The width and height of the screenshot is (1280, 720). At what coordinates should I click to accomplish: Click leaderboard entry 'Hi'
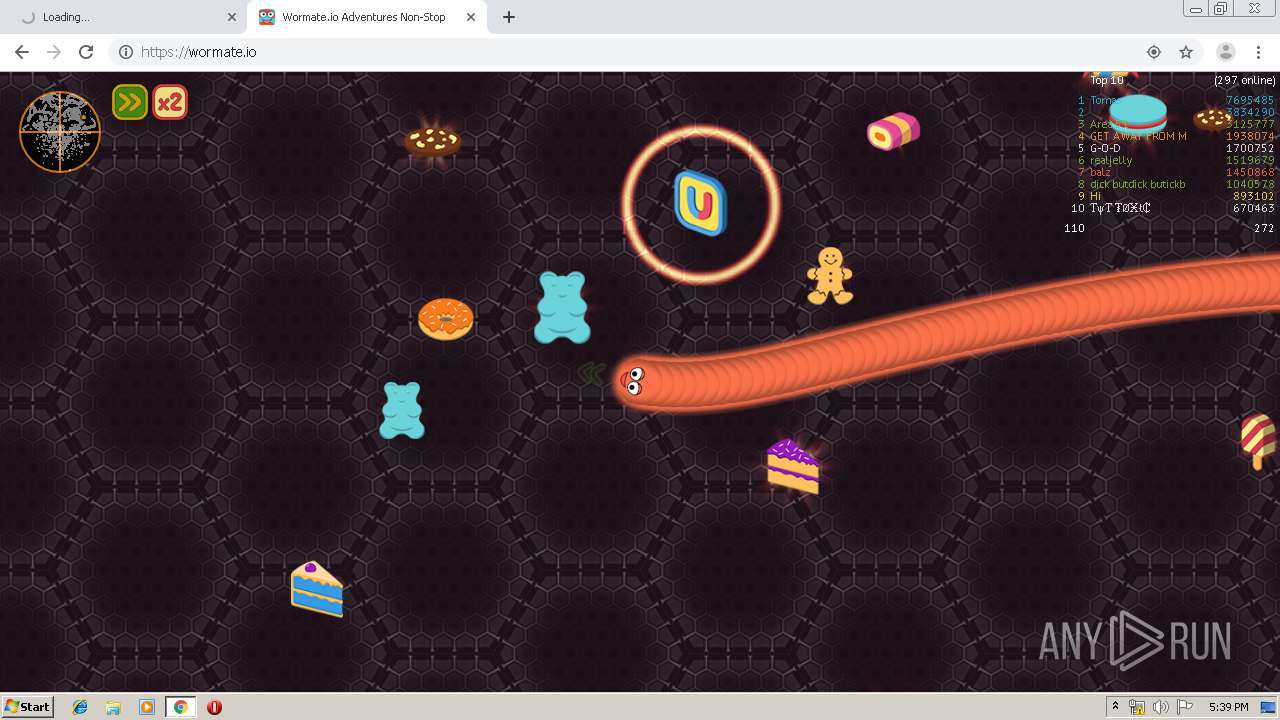(x=1095, y=196)
